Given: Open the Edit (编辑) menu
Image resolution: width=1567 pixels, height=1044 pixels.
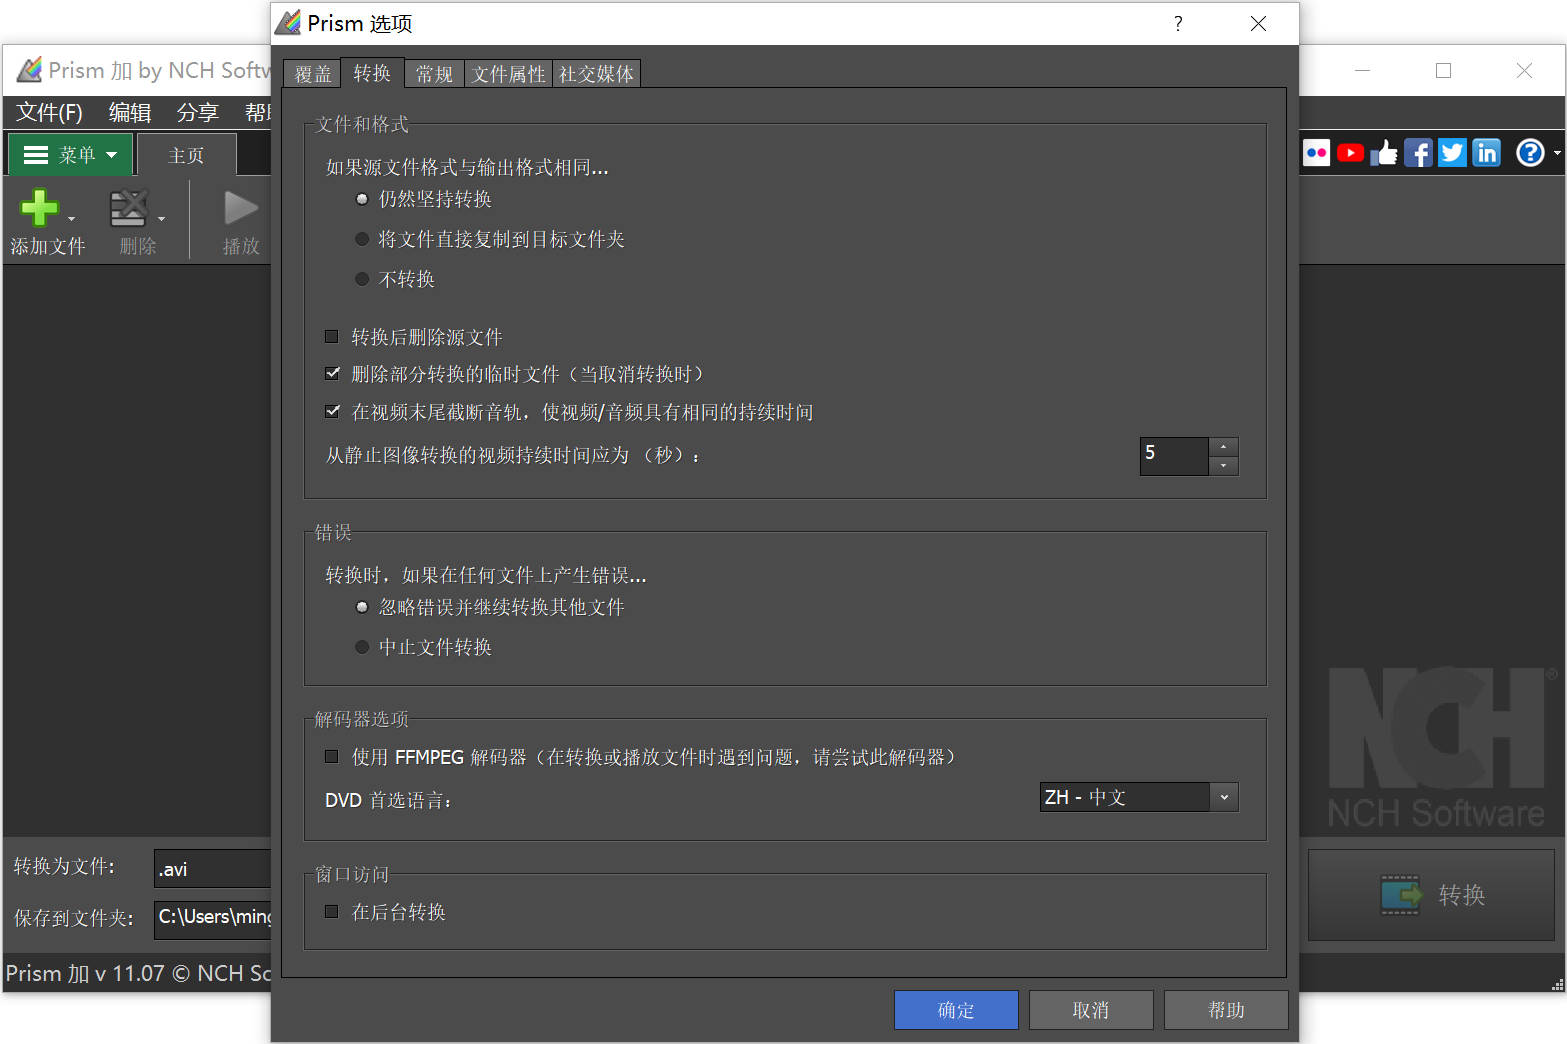Looking at the screenshot, I should coord(129,112).
